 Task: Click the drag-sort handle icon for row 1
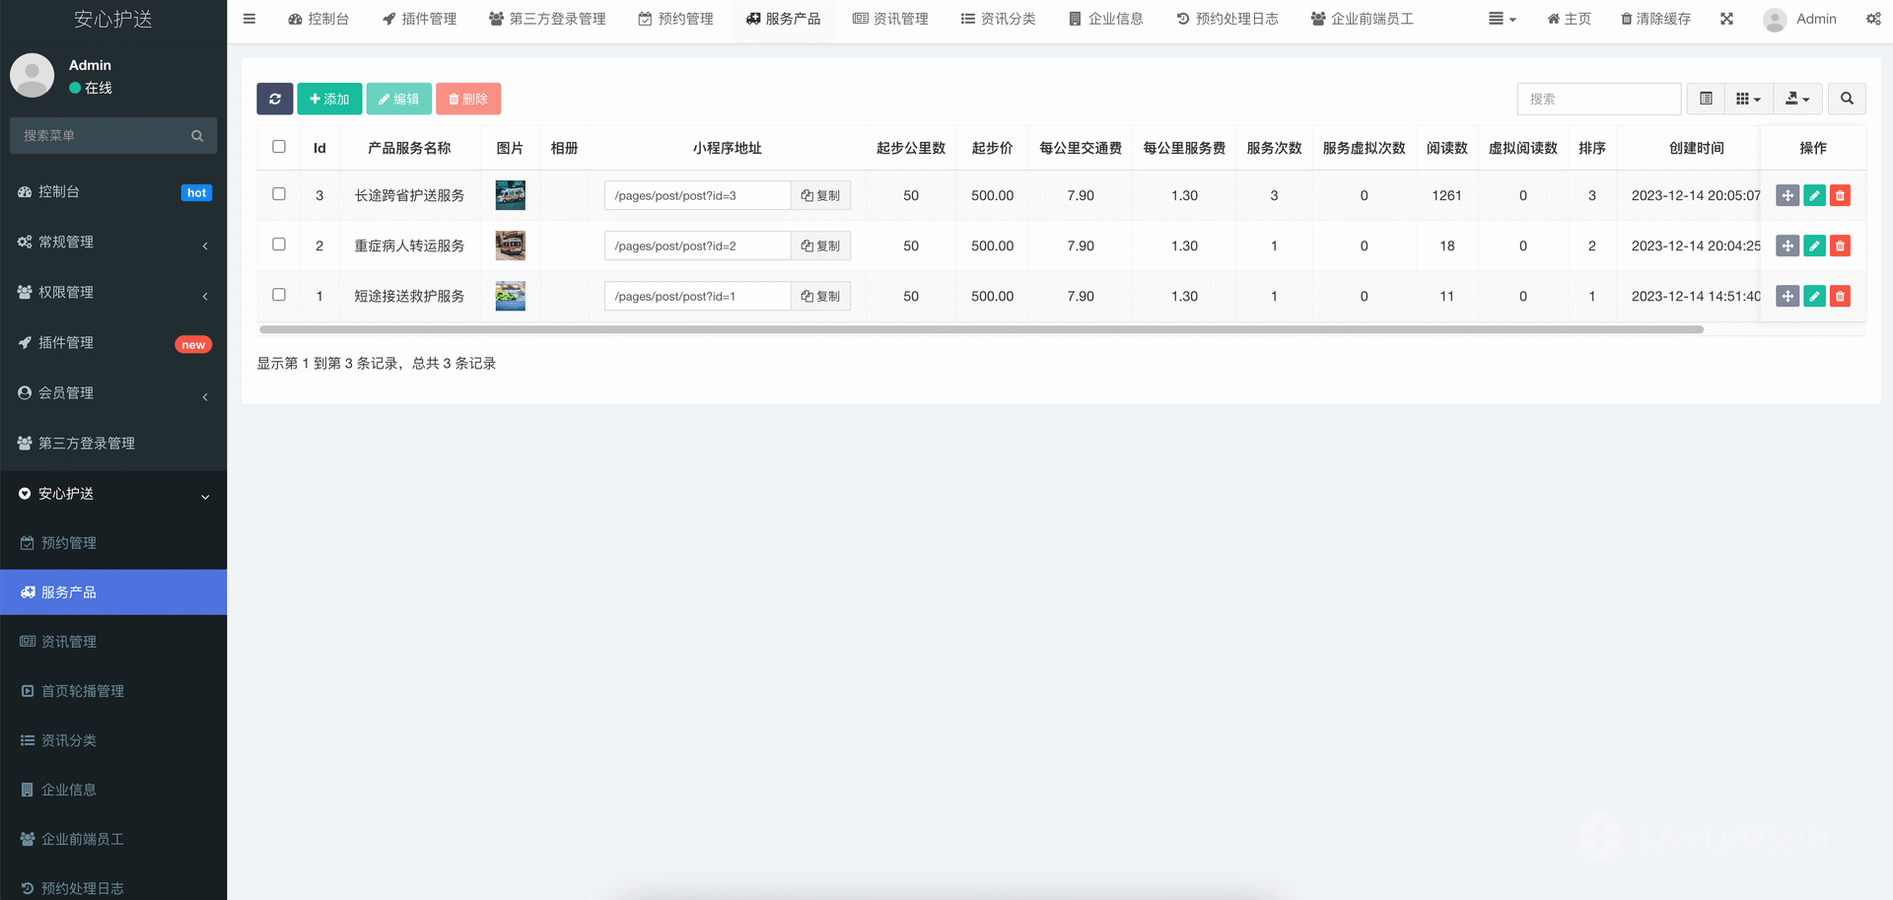1787,296
